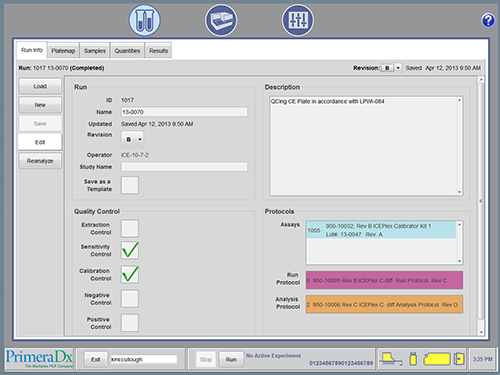Toggle the Positive Control checkbox

[130, 323]
